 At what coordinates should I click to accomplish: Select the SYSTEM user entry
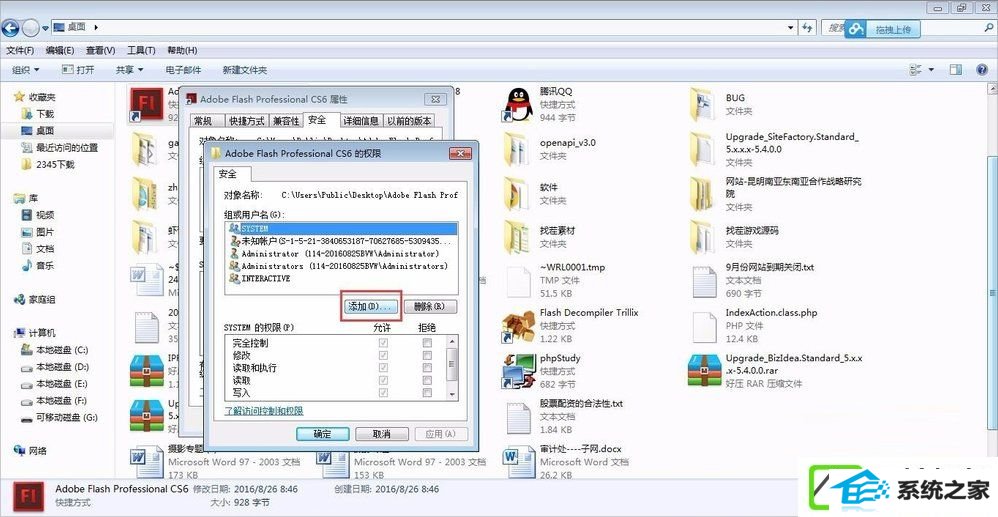tap(342, 228)
